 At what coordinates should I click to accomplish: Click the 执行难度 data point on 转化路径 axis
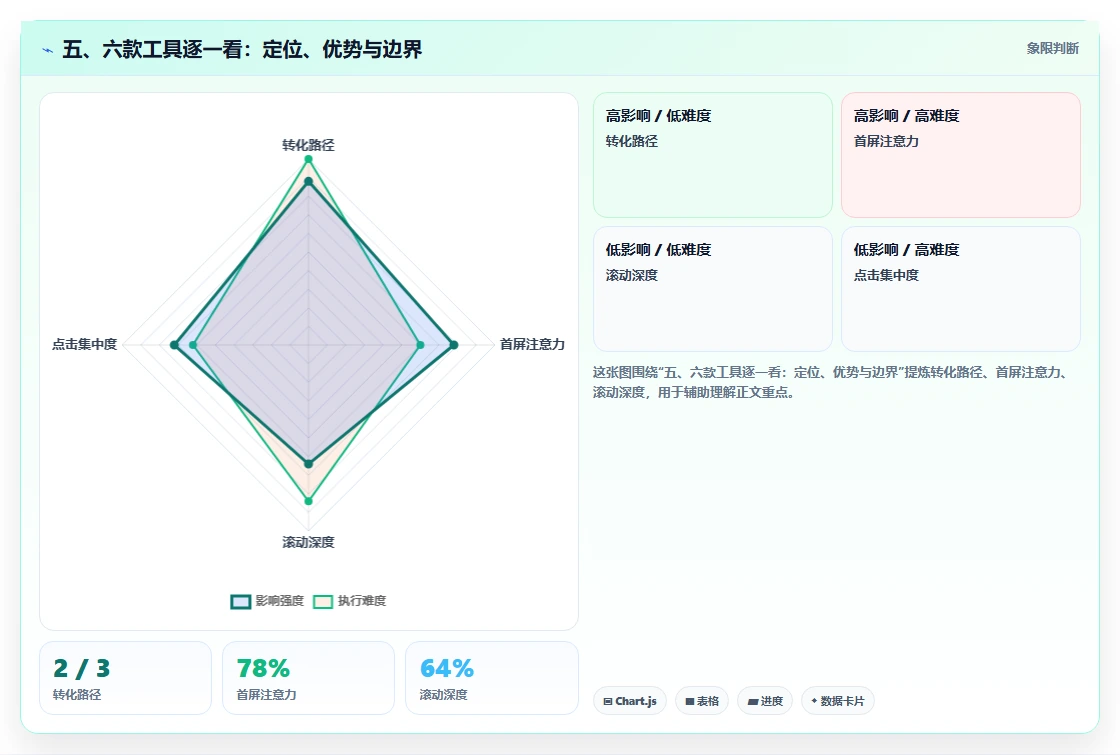(x=309, y=159)
